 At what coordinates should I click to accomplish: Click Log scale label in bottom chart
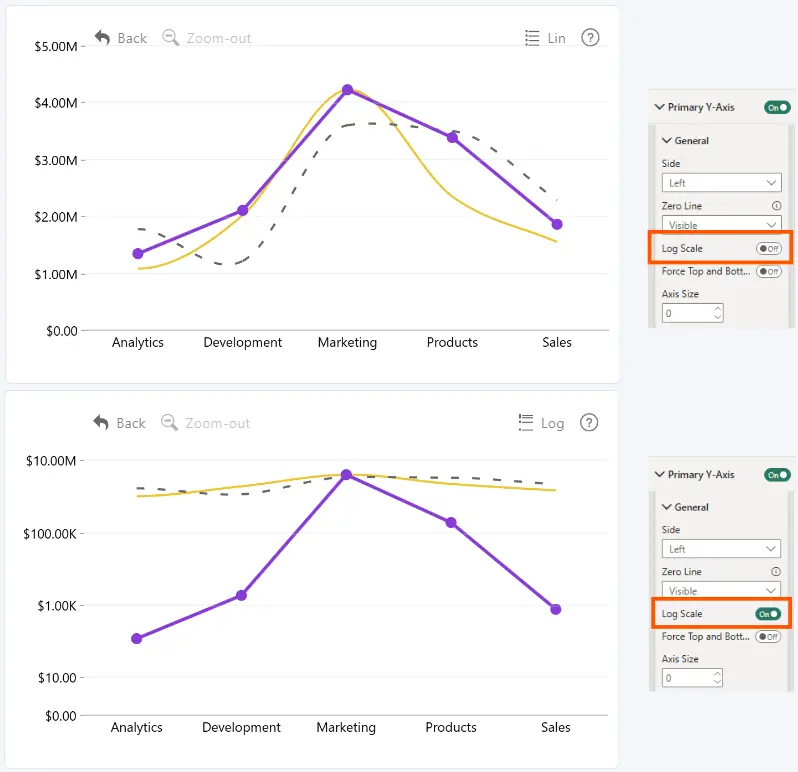click(x=552, y=423)
